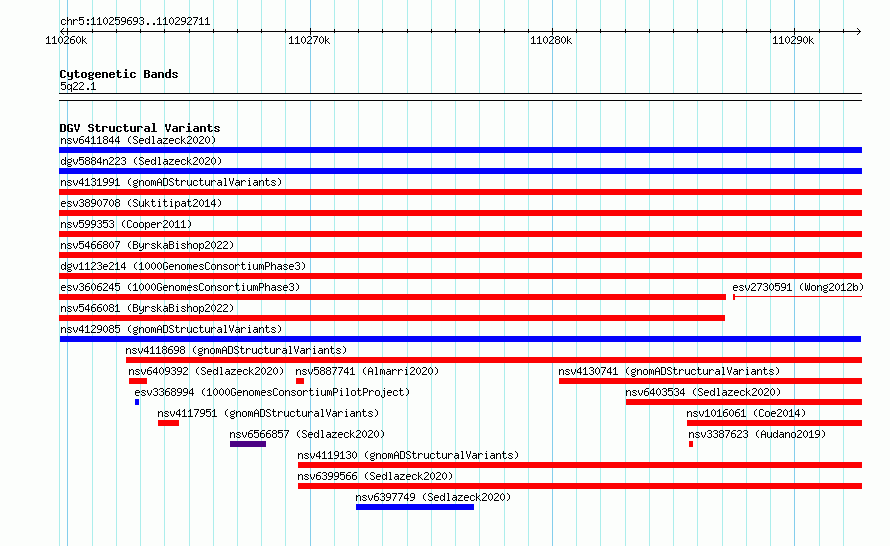Click the nsv1016061 (Coe2014) label
The height and width of the screenshot is (546, 890).
pos(746,413)
